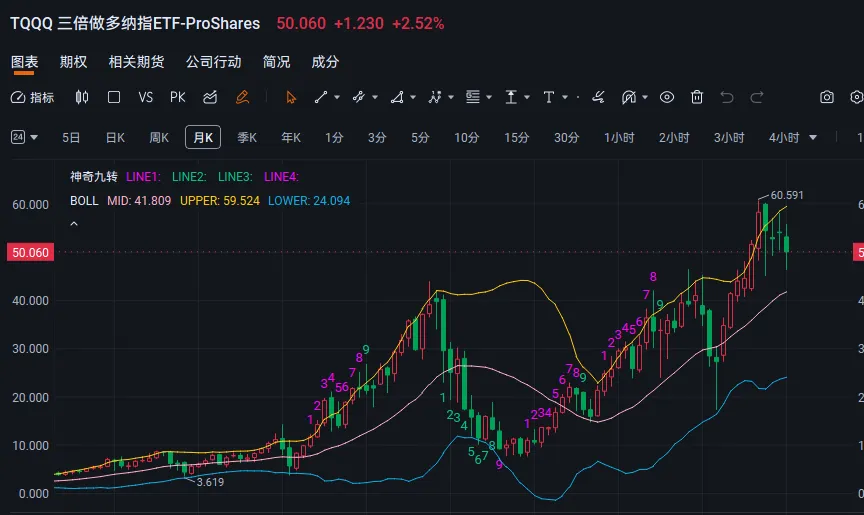Select the trend line drawing tool

point(321,97)
